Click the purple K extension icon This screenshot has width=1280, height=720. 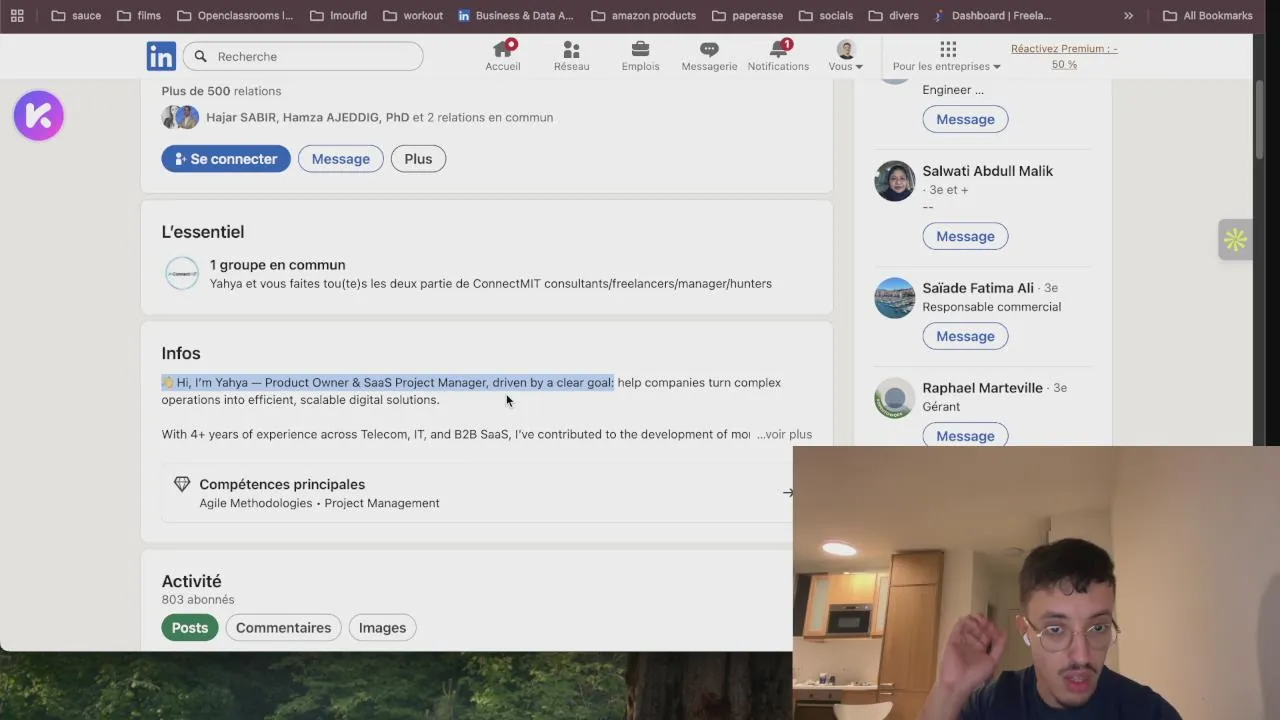point(39,115)
